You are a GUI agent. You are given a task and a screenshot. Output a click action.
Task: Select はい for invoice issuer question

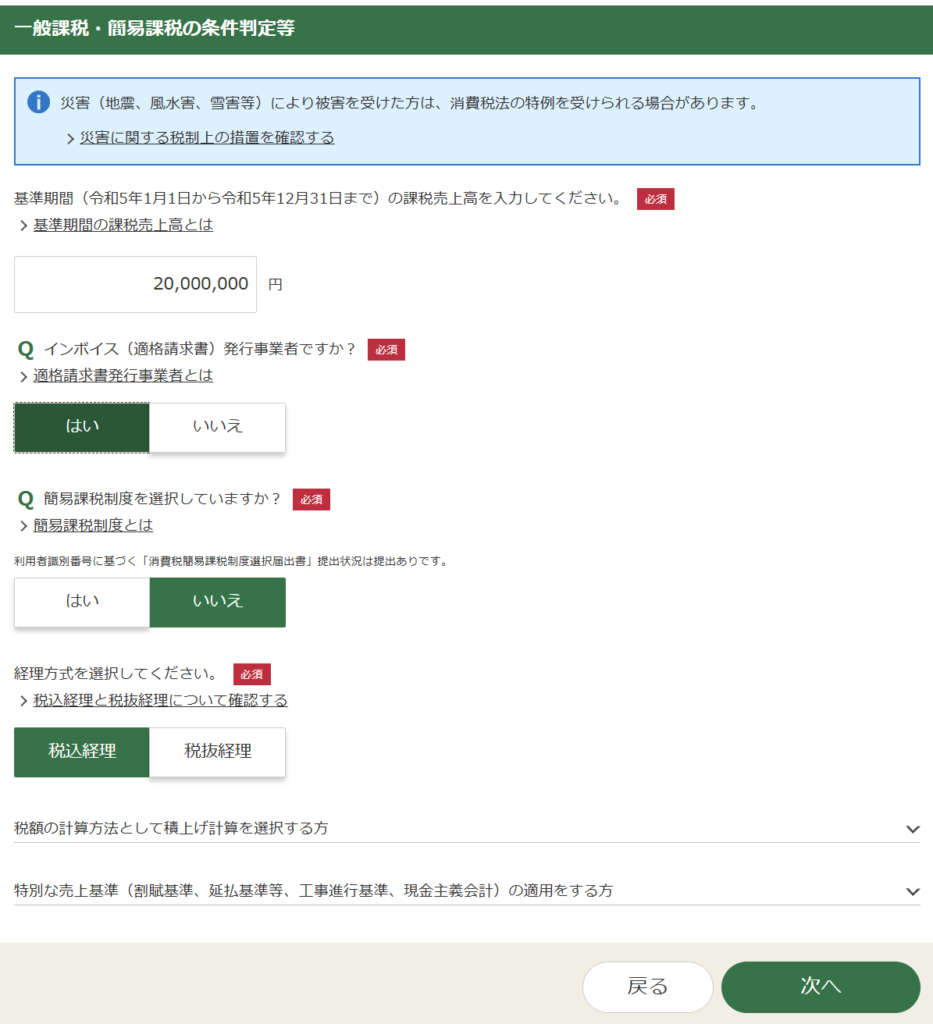pos(82,427)
